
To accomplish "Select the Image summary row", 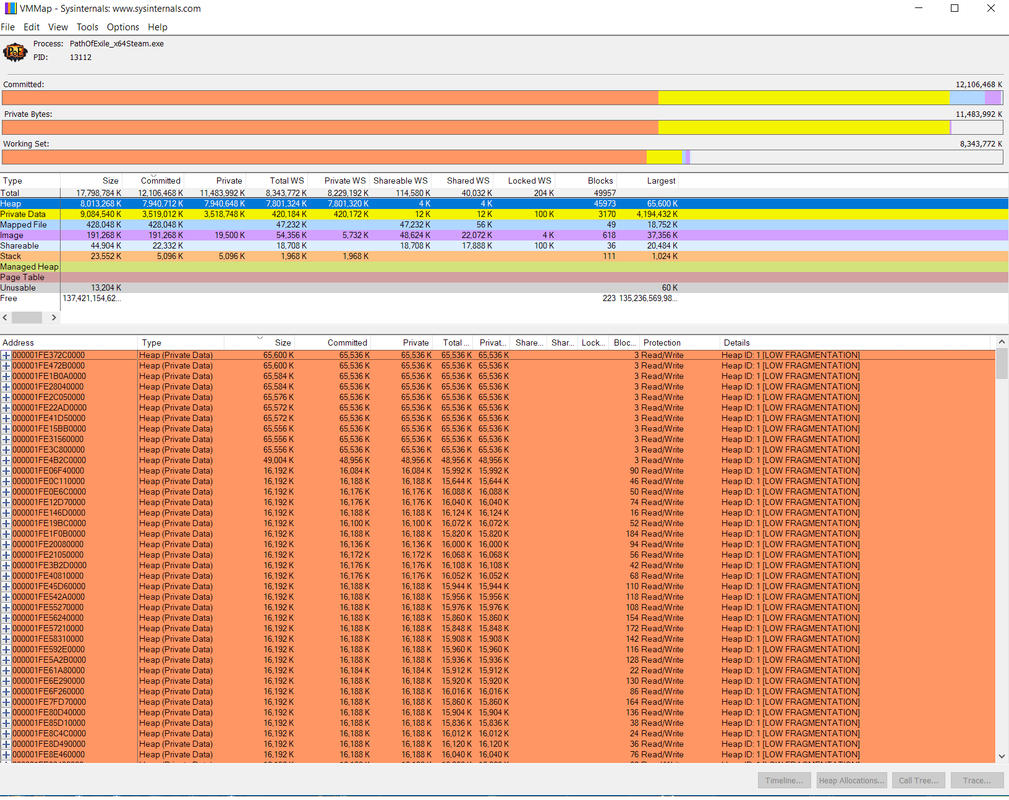I will pos(504,235).
